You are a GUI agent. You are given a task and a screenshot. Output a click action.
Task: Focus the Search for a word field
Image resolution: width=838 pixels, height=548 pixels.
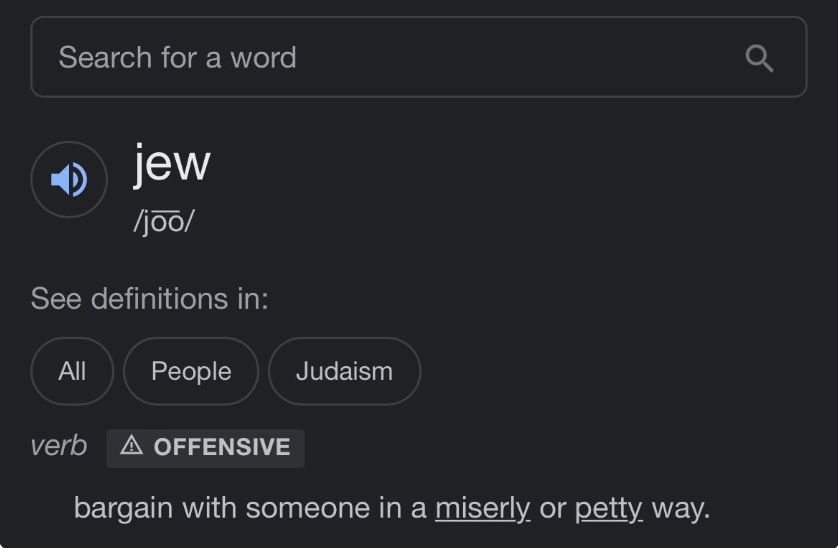click(418, 57)
